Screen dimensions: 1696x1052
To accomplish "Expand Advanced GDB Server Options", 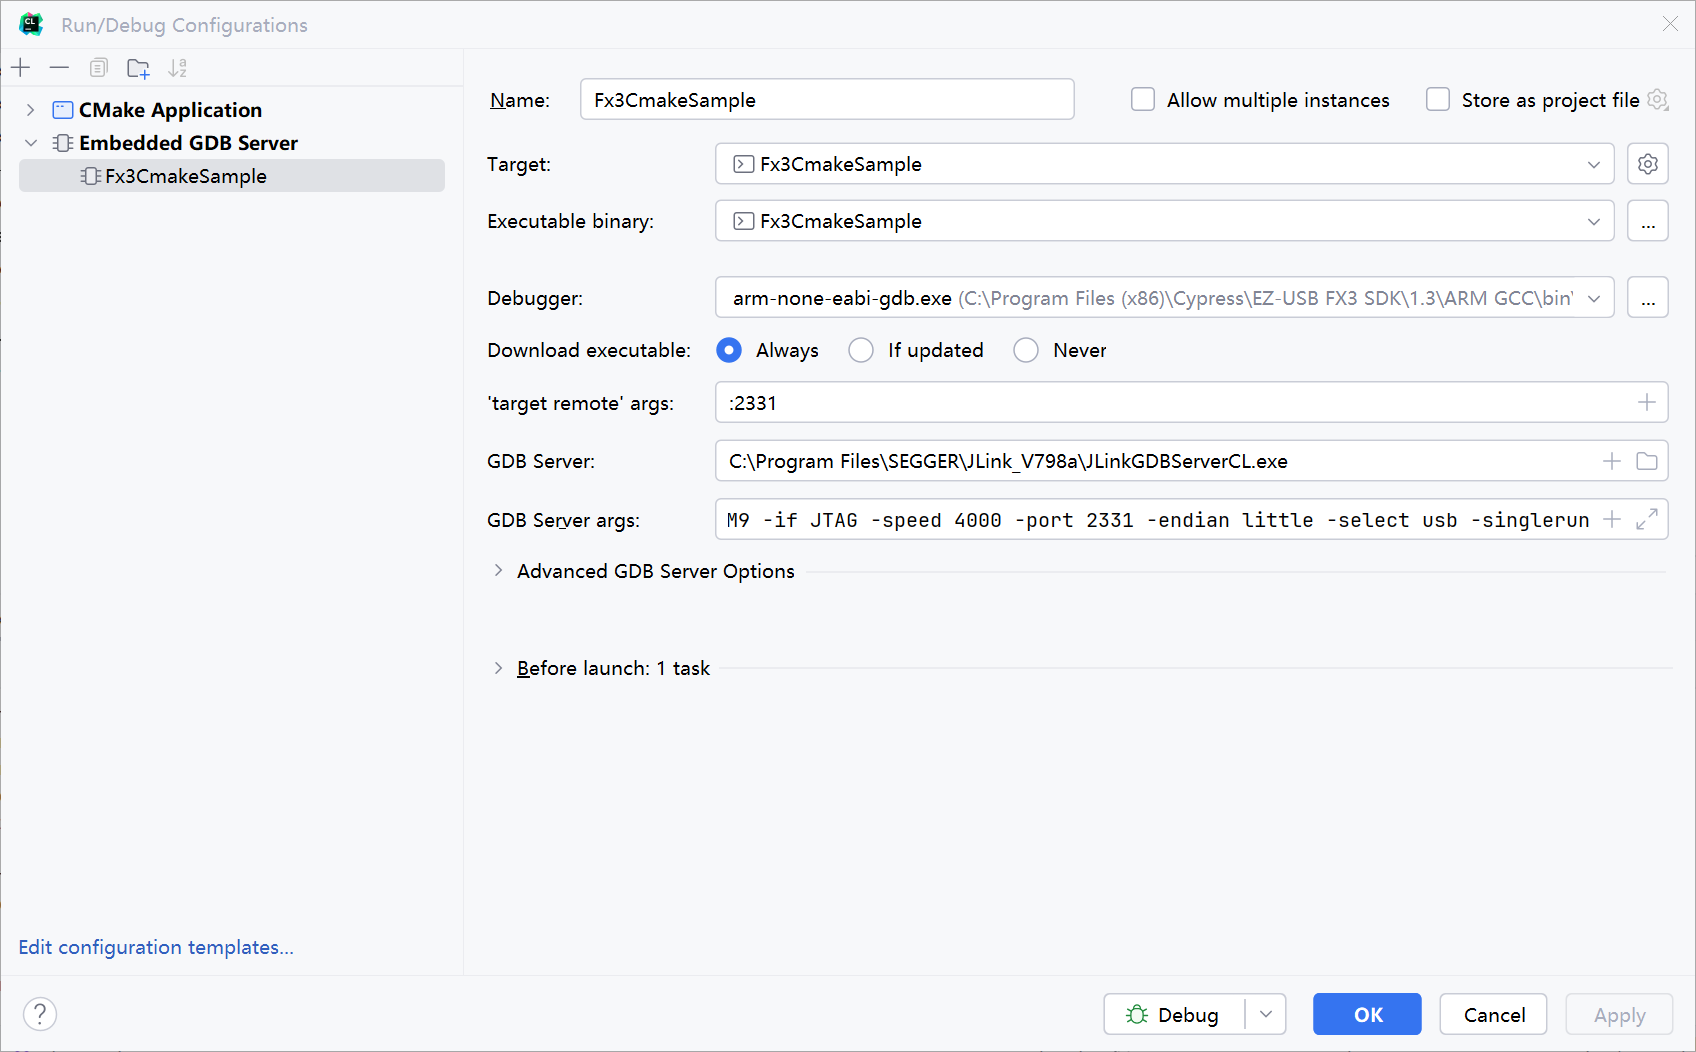I will tap(499, 570).
